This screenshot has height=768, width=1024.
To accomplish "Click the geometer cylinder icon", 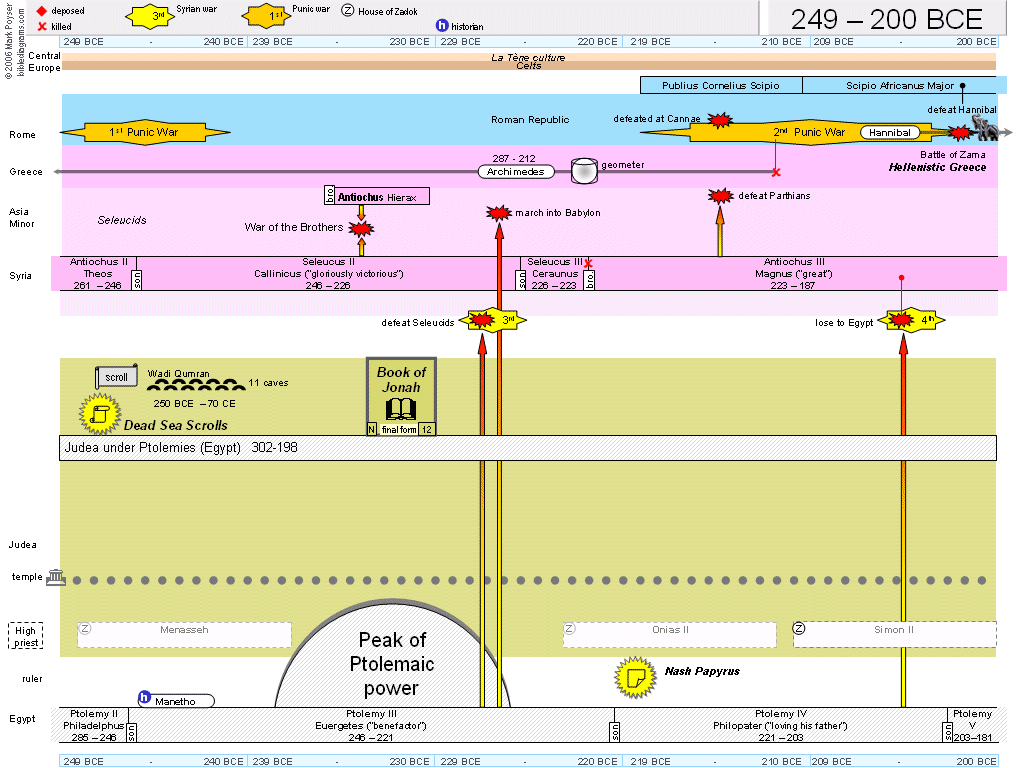I will [x=583, y=171].
